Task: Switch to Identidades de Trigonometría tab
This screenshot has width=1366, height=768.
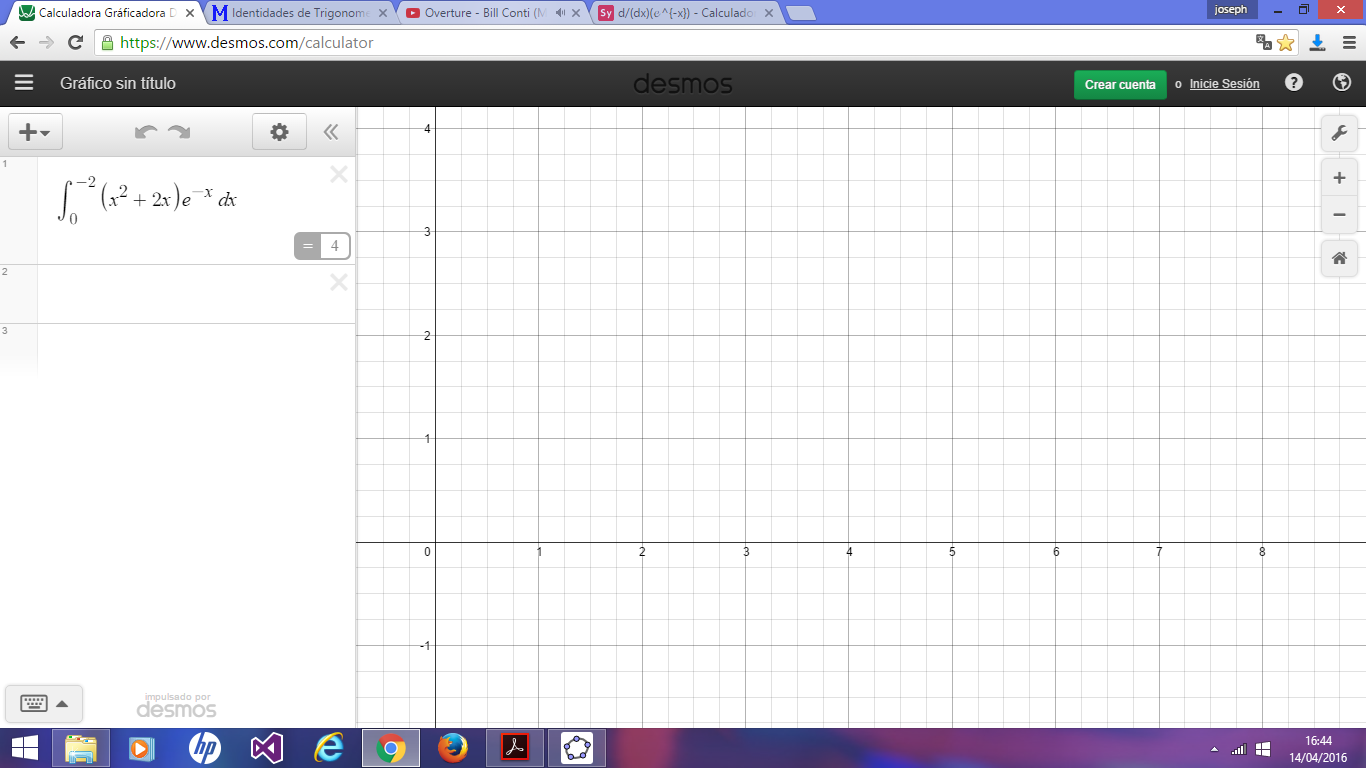Action: click(x=300, y=13)
